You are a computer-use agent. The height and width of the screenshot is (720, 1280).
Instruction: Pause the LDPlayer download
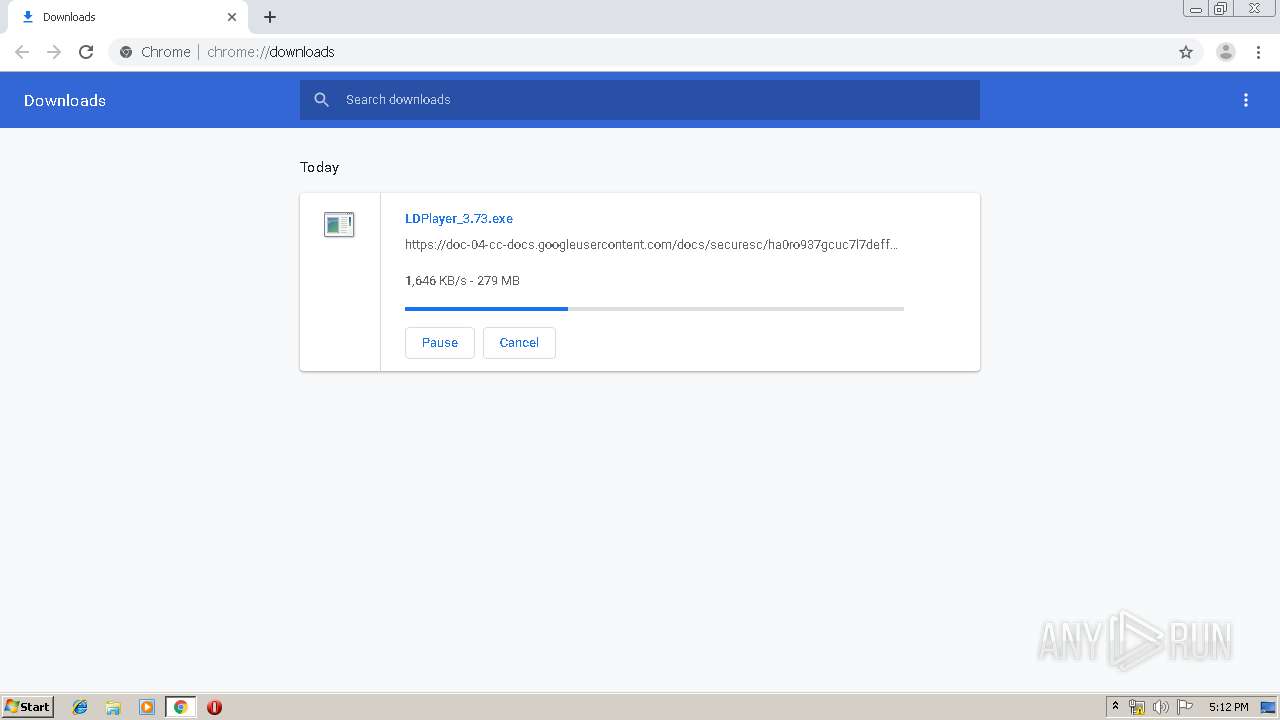pyautogui.click(x=440, y=342)
